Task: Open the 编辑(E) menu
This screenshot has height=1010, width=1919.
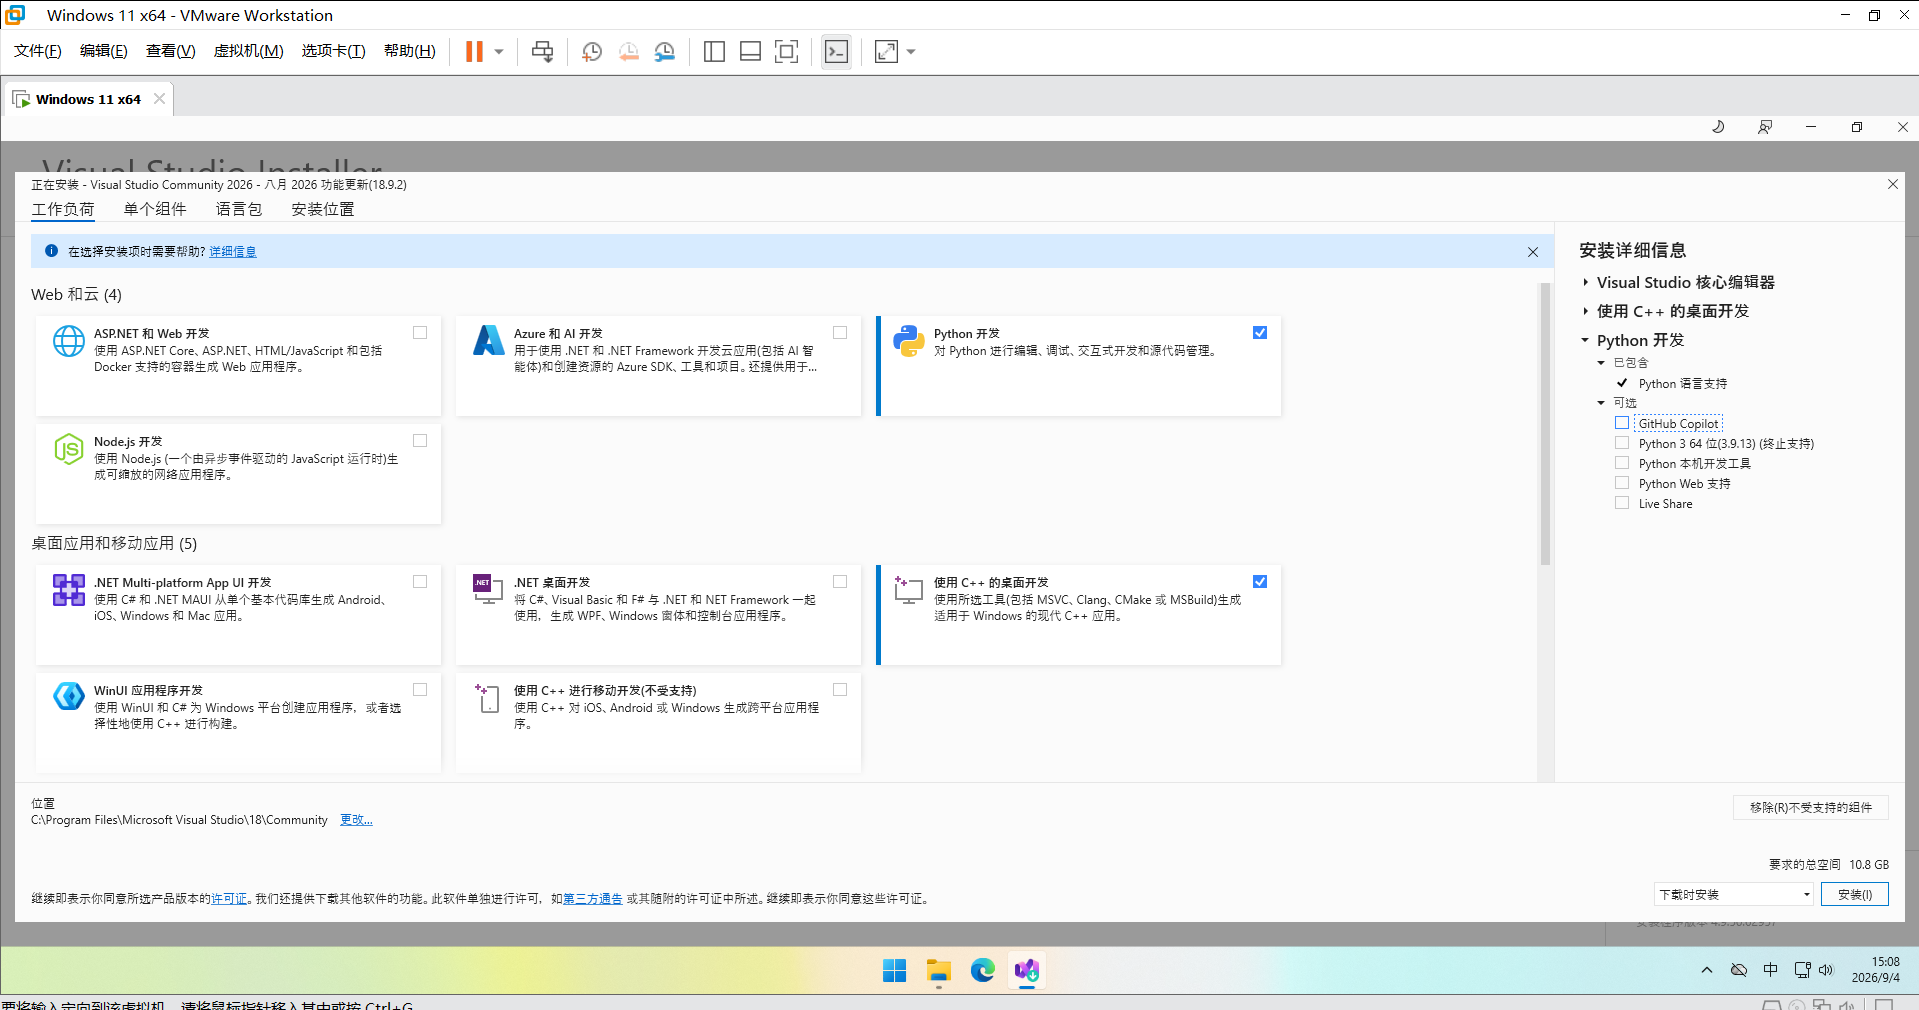Action: (104, 51)
